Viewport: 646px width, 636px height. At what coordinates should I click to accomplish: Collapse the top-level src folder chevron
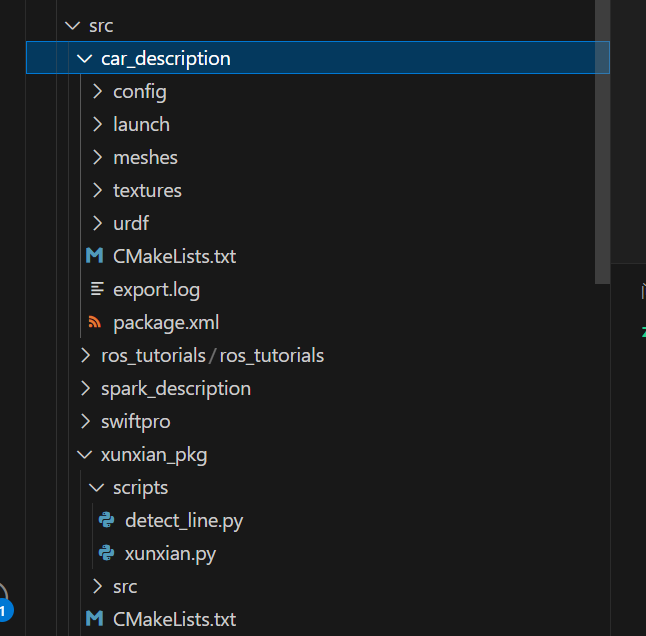73,26
